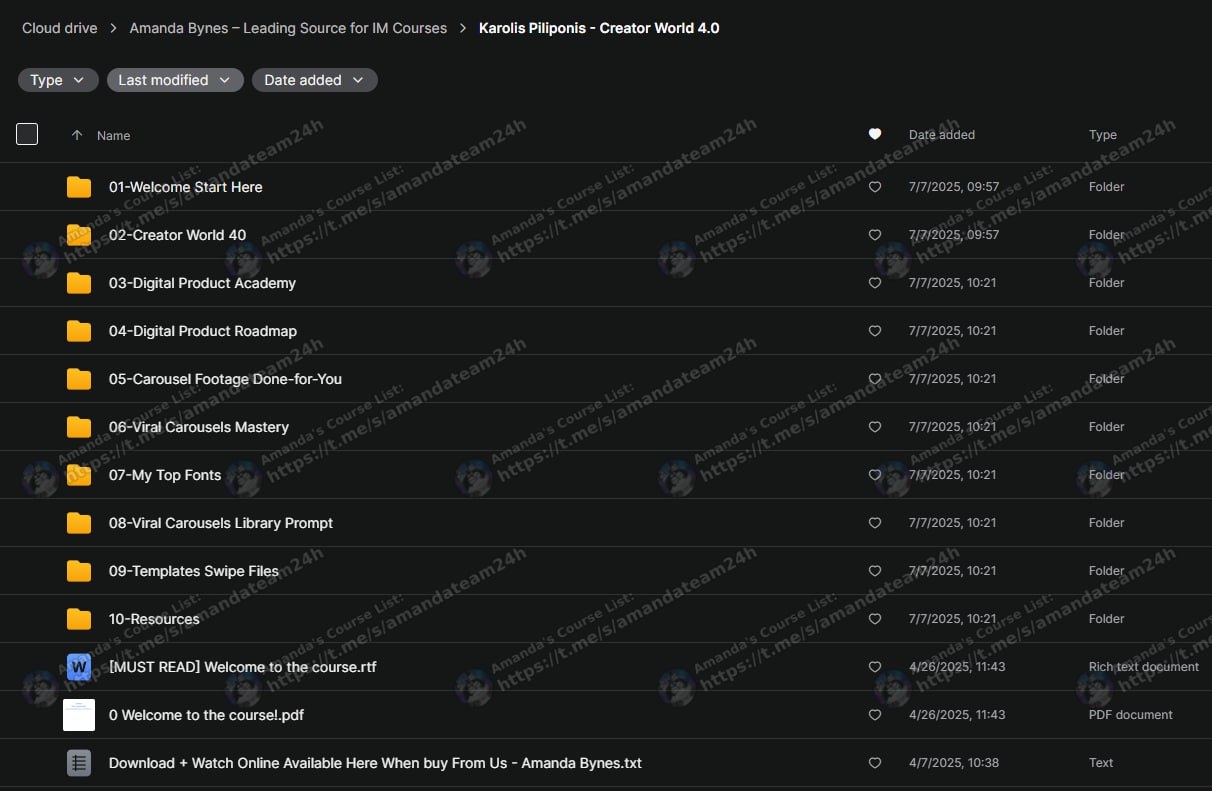1212x791 pixels.
Task: Go to Cloud drive in breadcrumb
Action: tap(60, 28)
